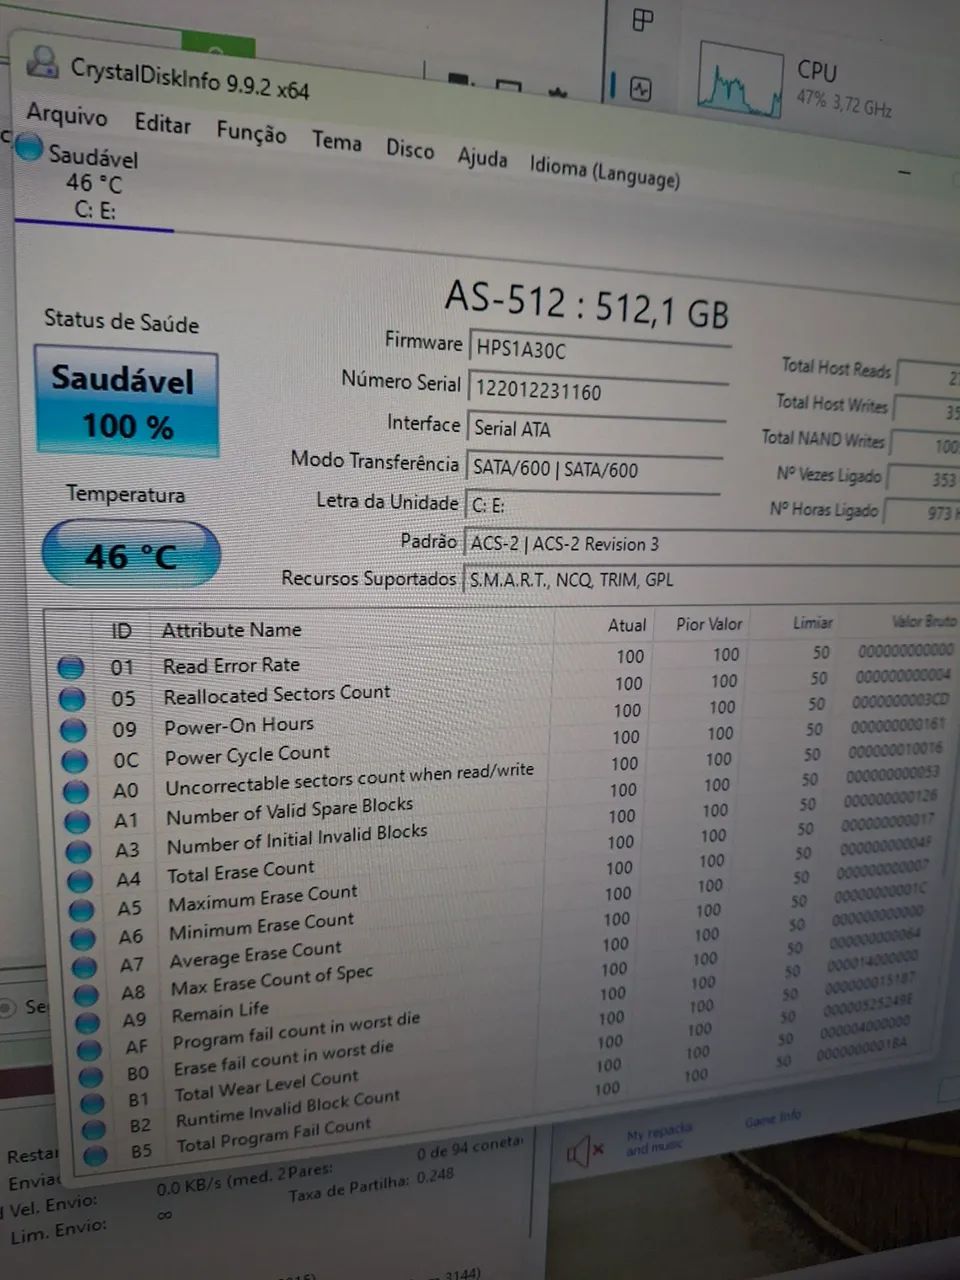Select the Read Error Rate attribute name
This screenshot has height=1280, width=960.
click(x=232, y=665)
